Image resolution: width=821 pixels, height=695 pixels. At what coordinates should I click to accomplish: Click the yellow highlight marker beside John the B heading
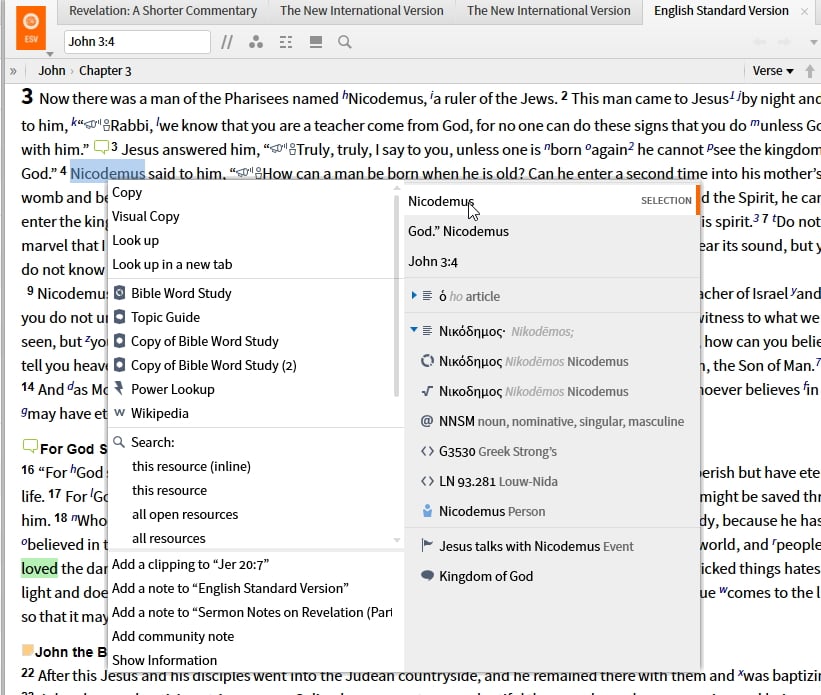[x=28, y=650]
